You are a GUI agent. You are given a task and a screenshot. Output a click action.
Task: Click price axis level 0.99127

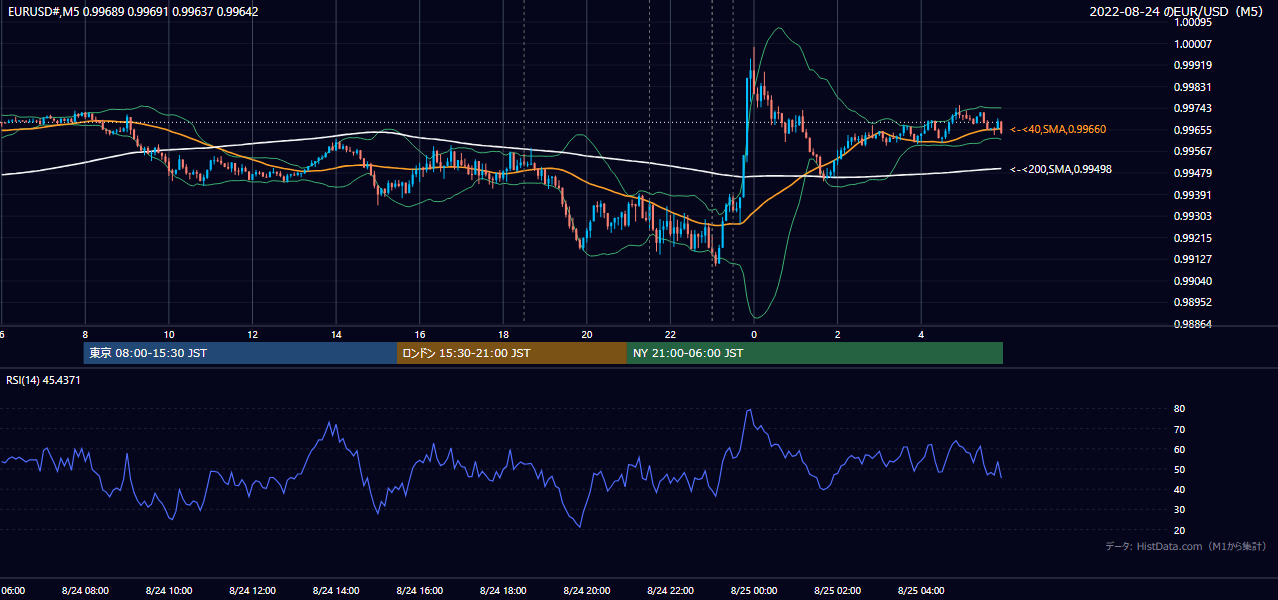point(1194,259)
